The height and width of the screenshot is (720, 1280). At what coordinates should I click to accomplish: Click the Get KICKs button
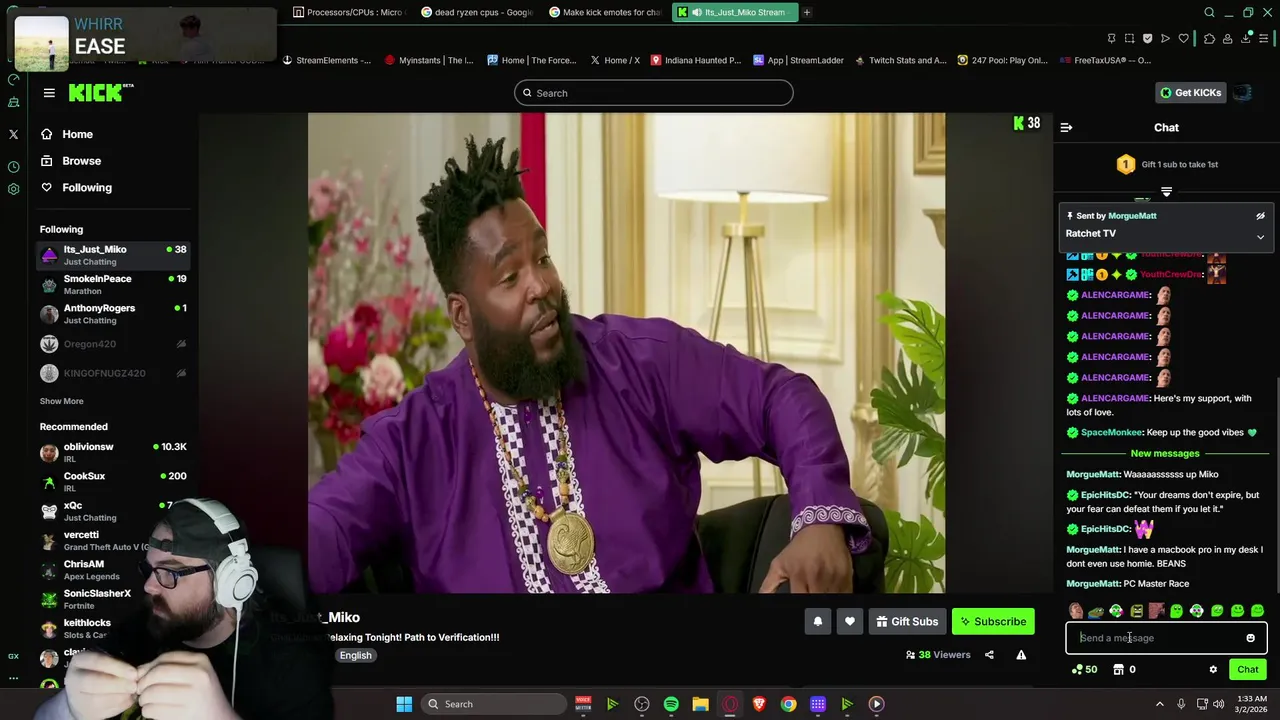[x=1190, y=93]
